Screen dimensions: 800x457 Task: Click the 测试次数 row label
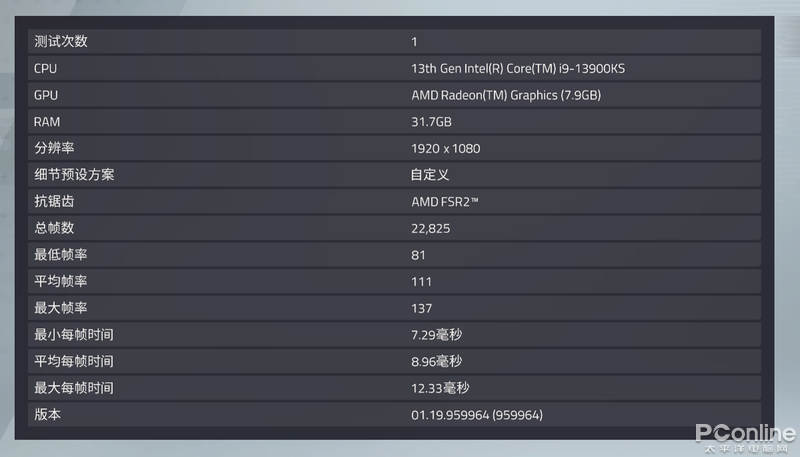pyautogui.click(x=61, y=41)
